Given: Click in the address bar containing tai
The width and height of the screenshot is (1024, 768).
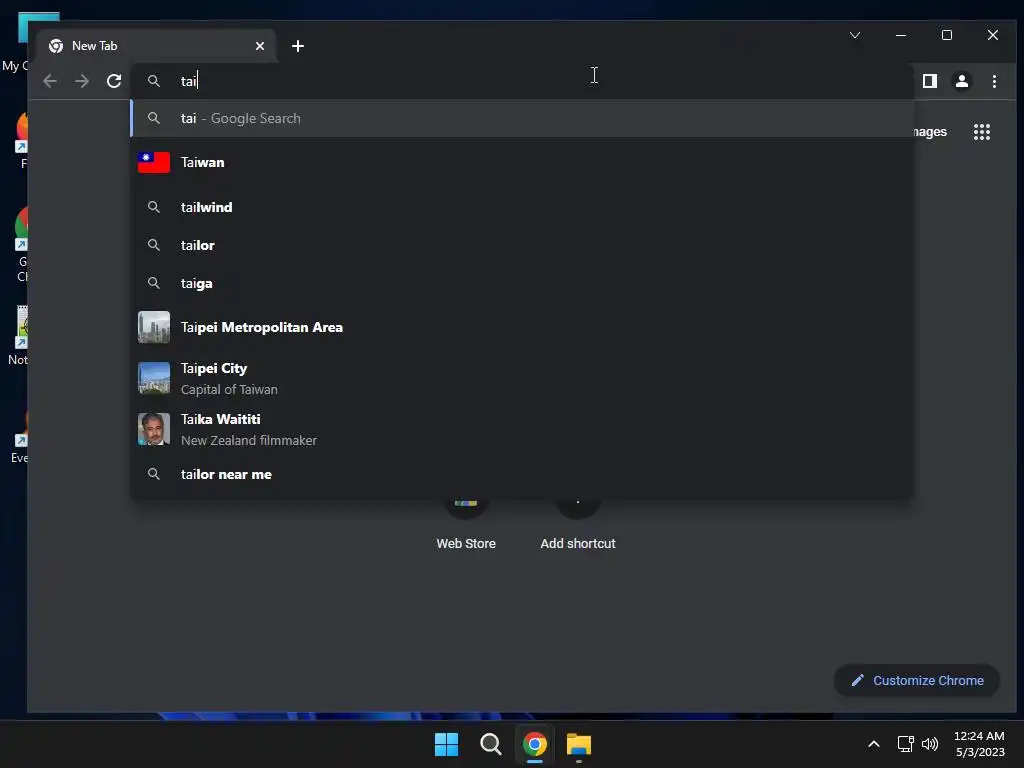Looking at the screenshot, I should pyautogui.click(x=522, y=81).
